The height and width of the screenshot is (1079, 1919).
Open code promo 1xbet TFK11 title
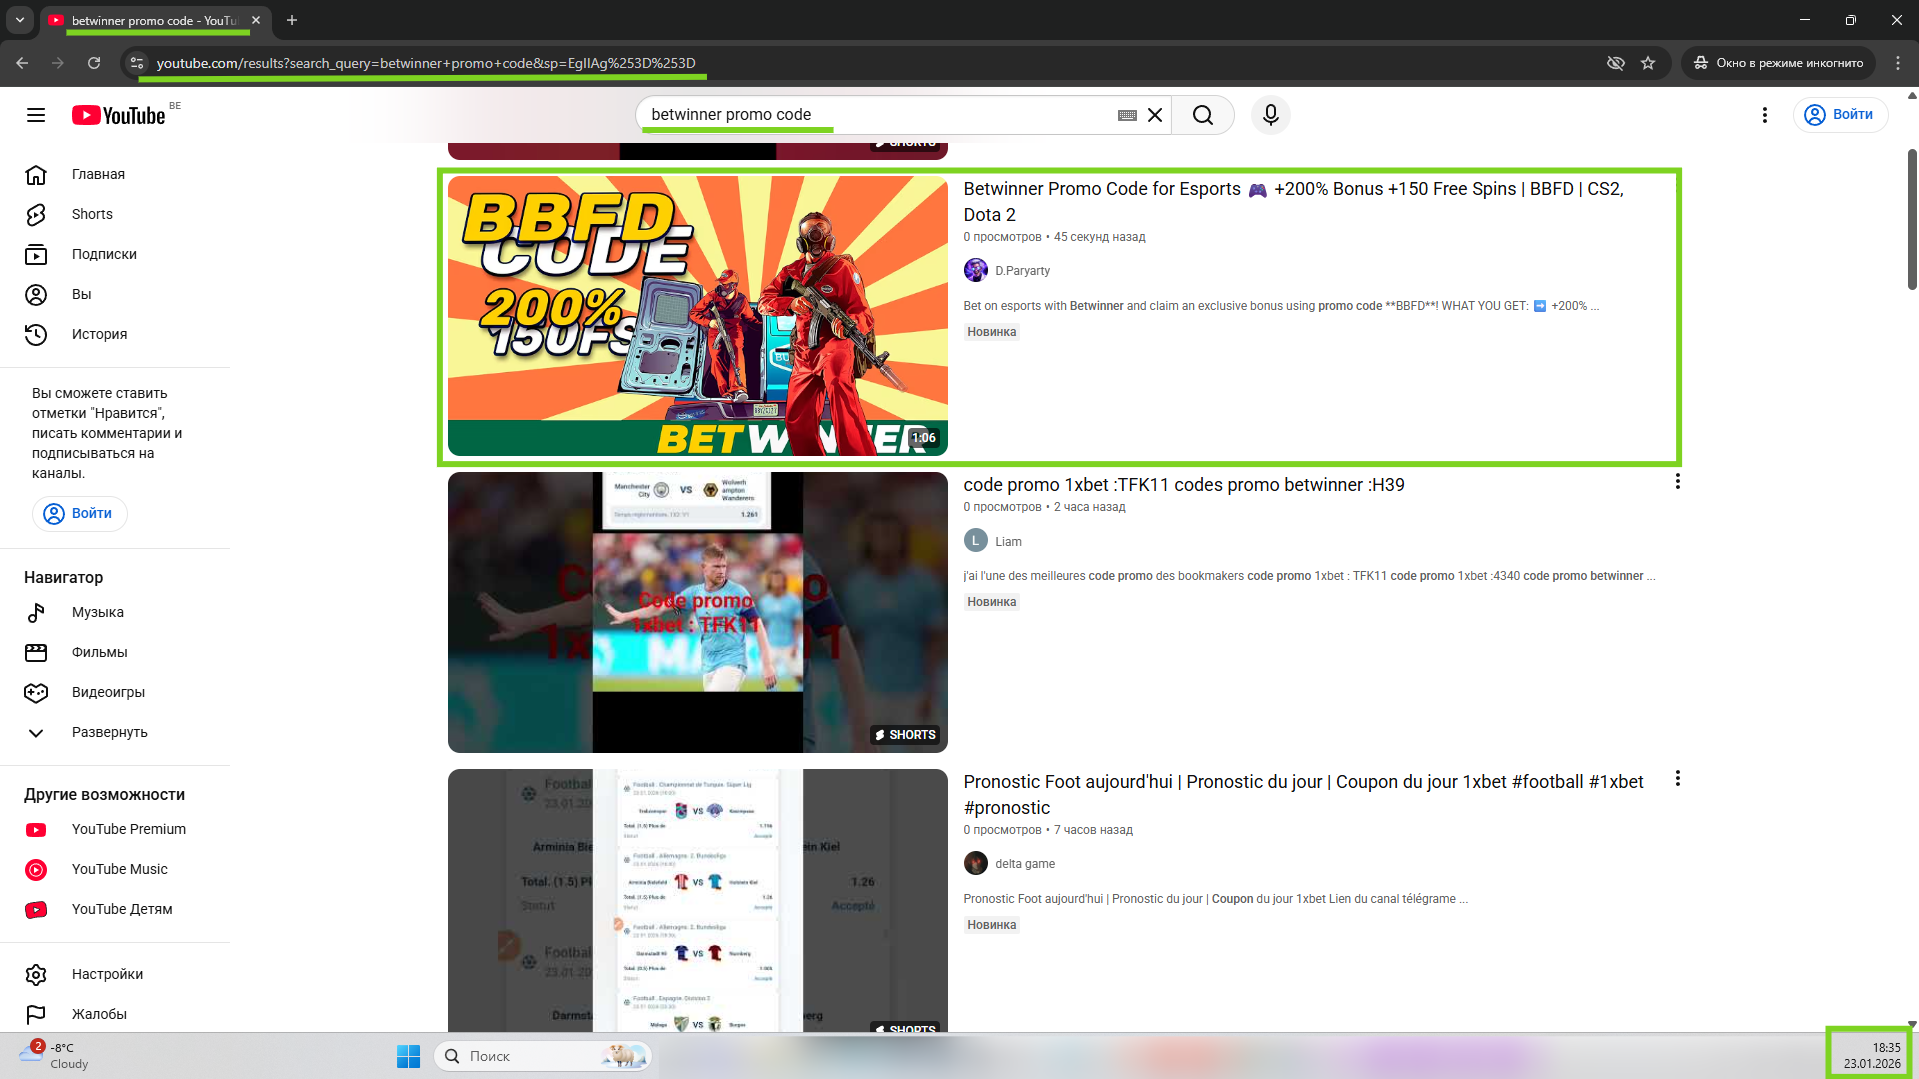(1184, 485)
